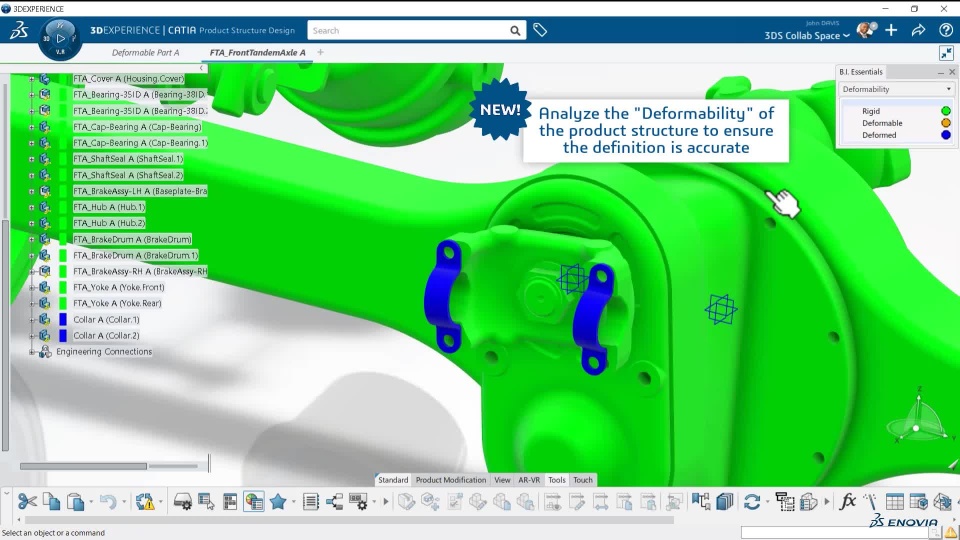960x540 pixels.
Task: Click the plus Add icon in header
Action: pos(891,30)
